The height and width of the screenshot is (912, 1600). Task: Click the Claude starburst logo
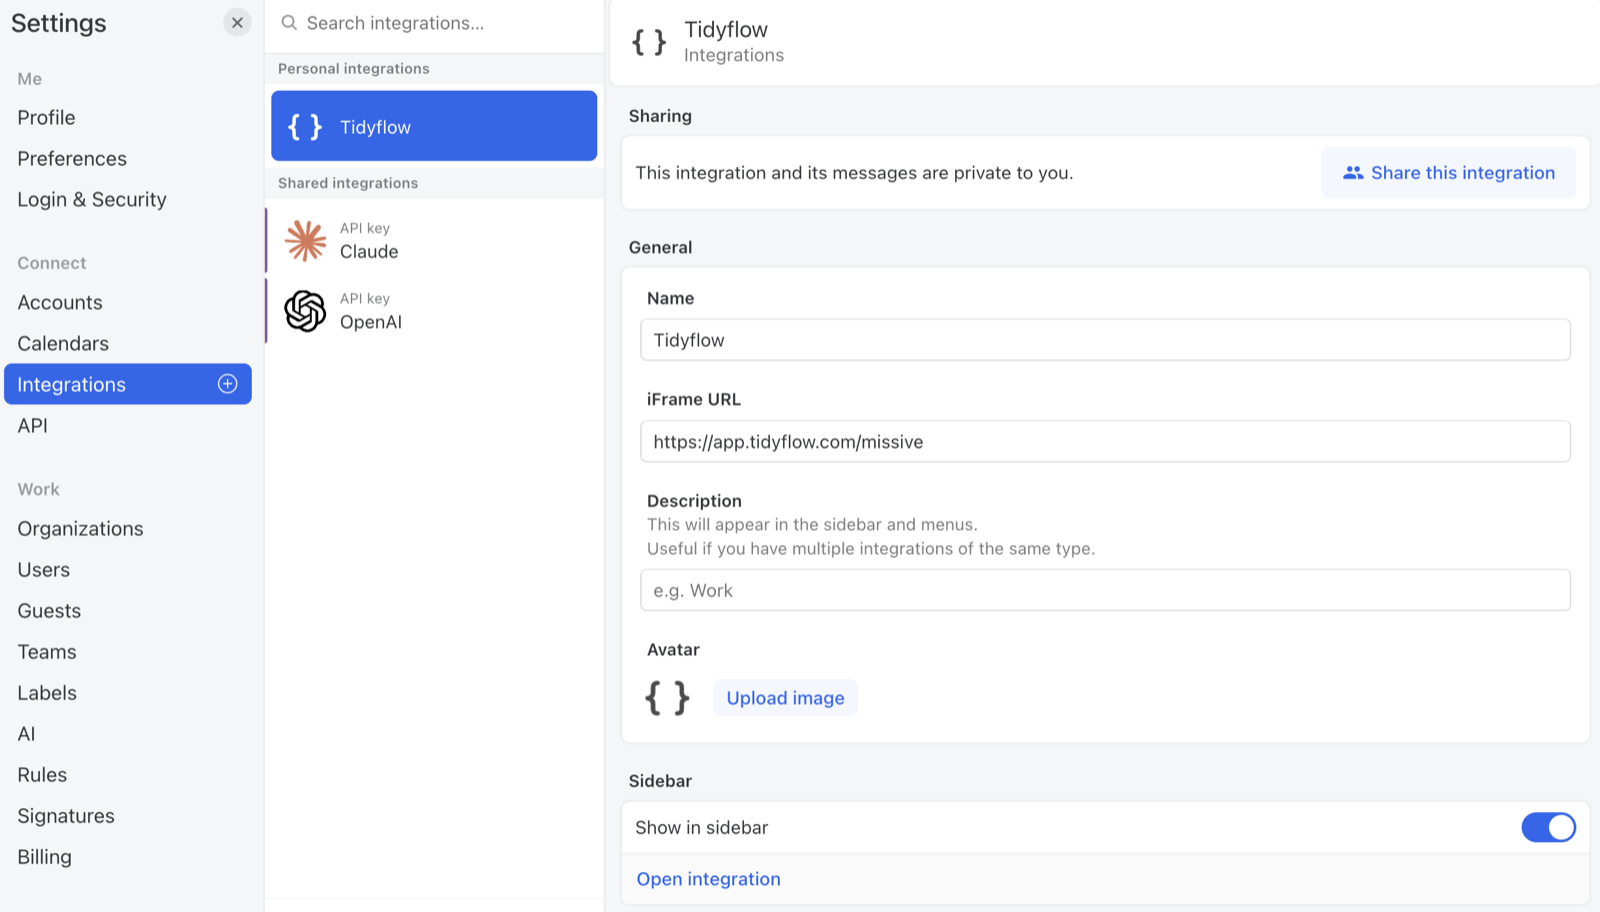(305, 241)
